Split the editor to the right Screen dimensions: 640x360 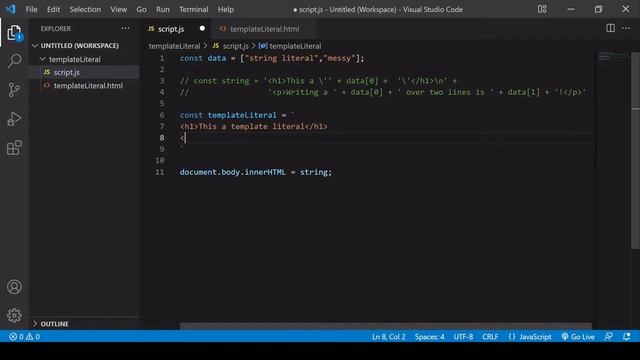[x=610, y=28]
